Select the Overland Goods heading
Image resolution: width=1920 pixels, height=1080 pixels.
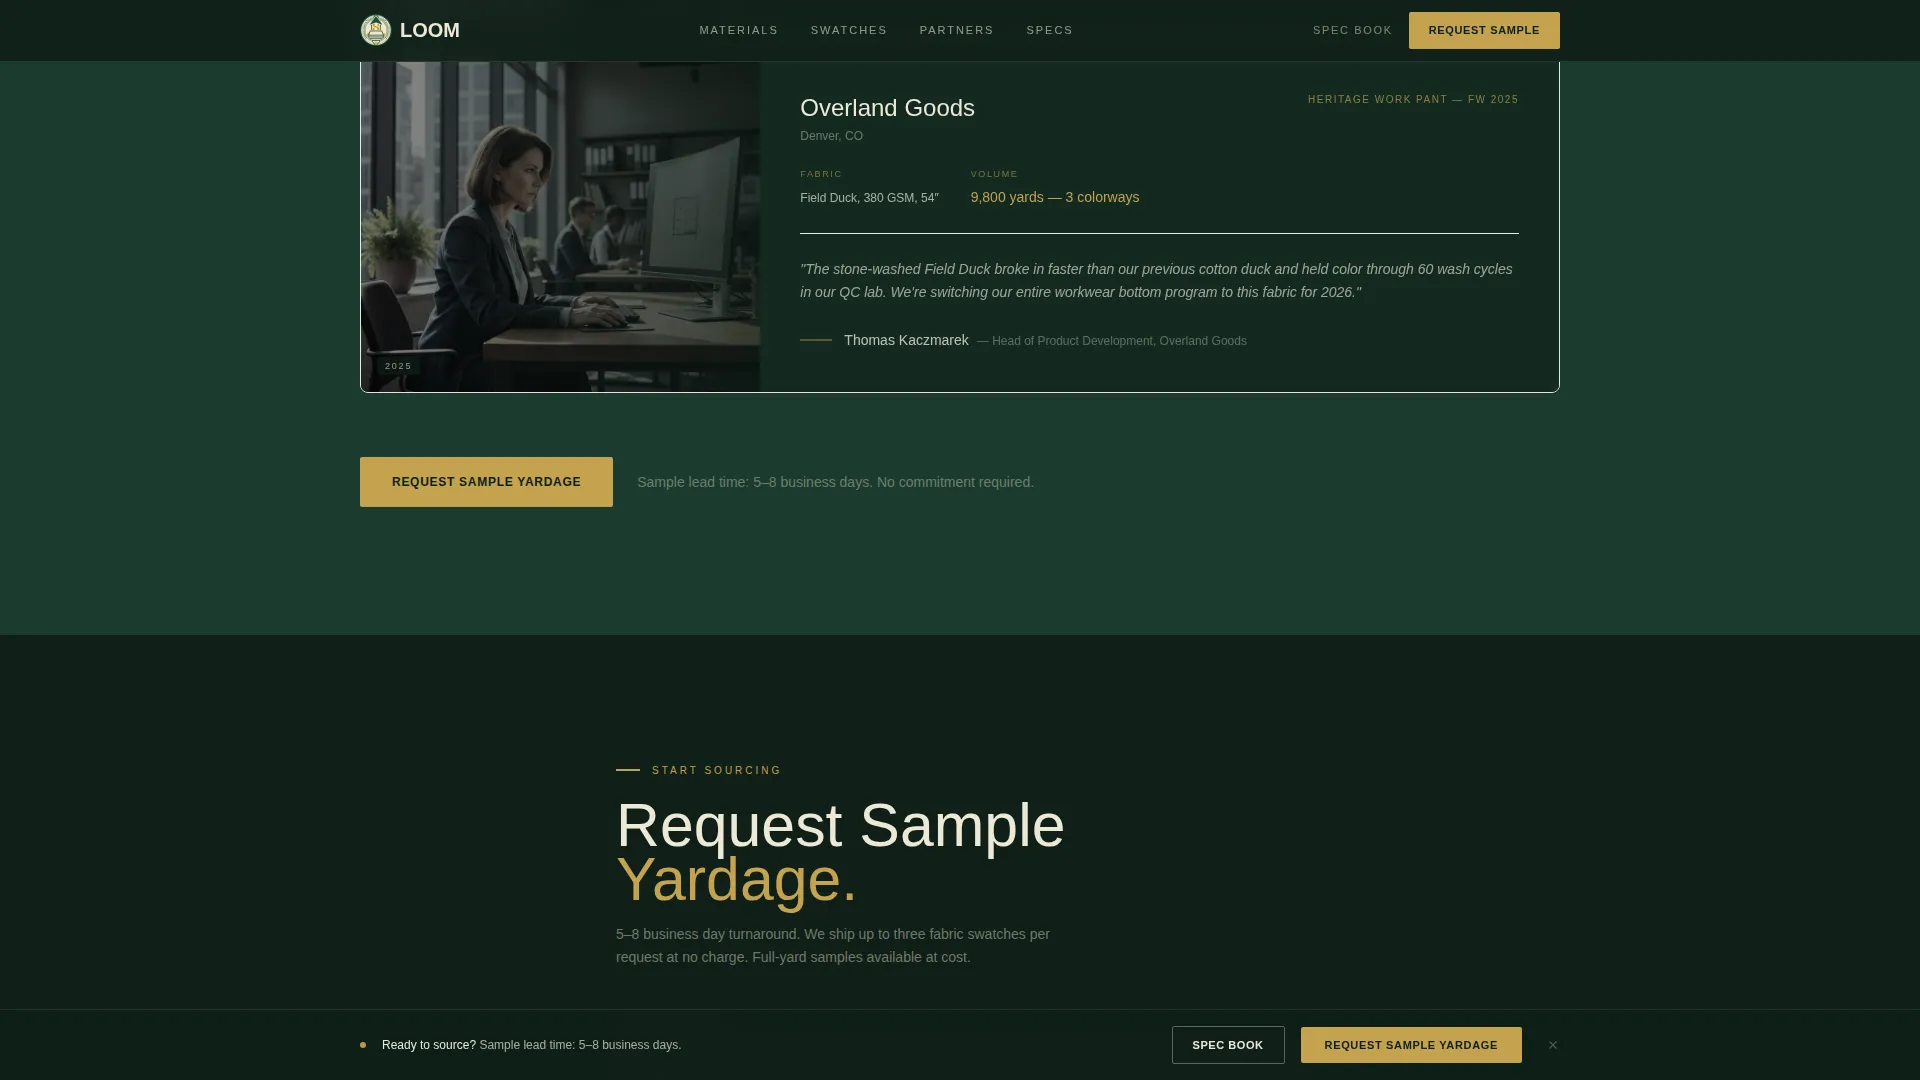point(887,108)
